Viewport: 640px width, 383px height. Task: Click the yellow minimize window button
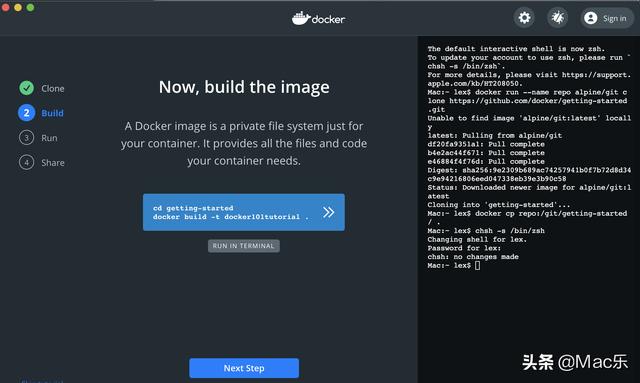18,7
